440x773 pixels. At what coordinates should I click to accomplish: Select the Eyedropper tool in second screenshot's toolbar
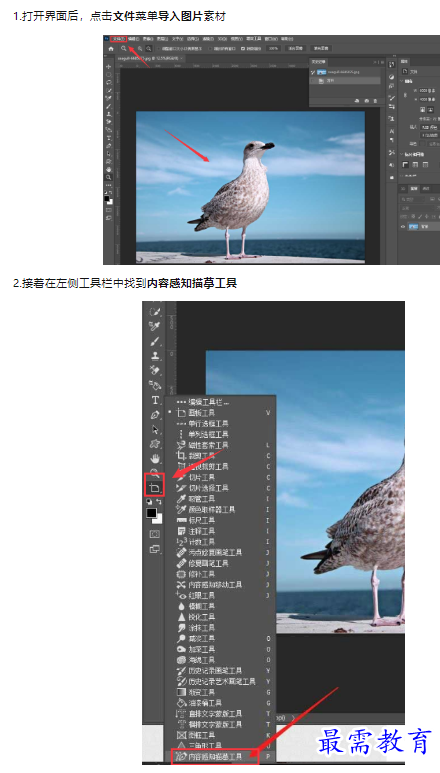[x=155, y=326]
